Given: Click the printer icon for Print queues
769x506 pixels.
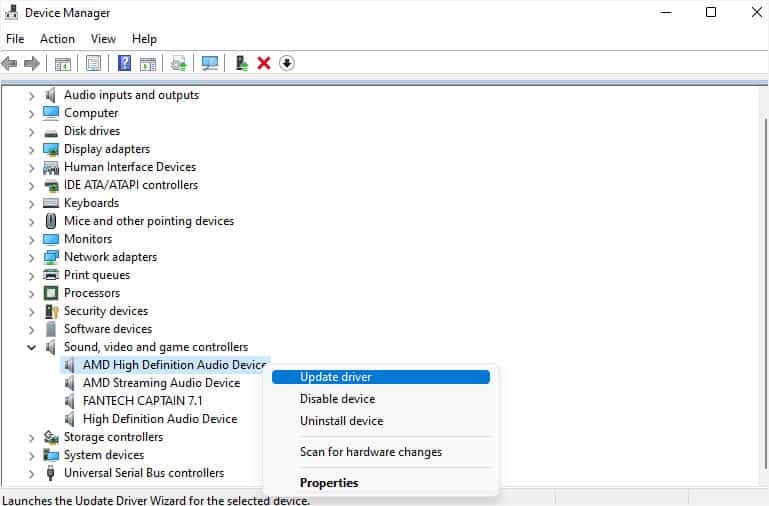Looking at the screenshot, I should click(51, 275).
